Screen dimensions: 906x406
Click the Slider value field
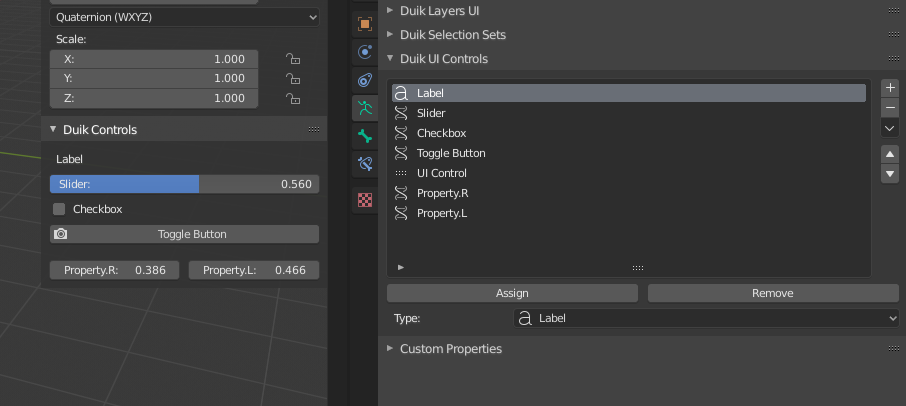[184, 184]
